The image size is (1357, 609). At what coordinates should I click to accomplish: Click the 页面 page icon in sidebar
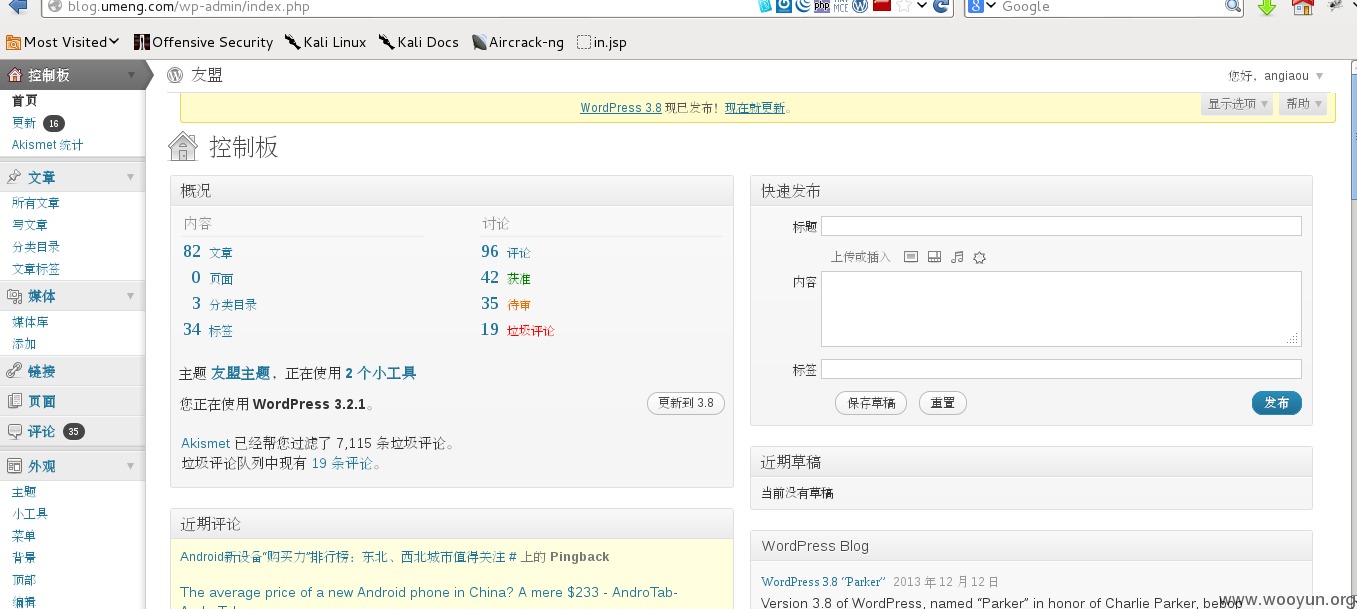tap(14, 401)
